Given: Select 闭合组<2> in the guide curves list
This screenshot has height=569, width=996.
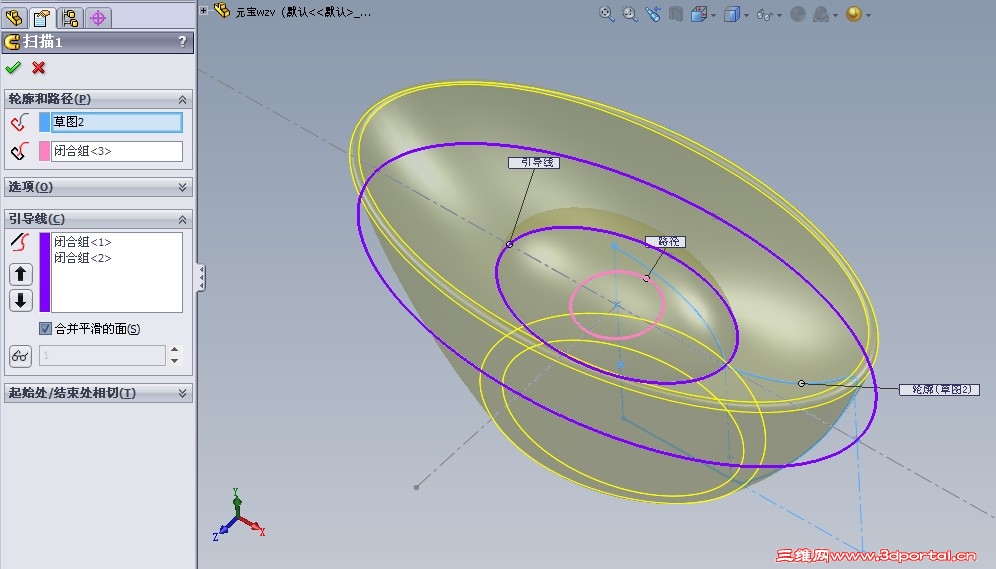Looking at the screenshot, I should (x=83, y=258).
